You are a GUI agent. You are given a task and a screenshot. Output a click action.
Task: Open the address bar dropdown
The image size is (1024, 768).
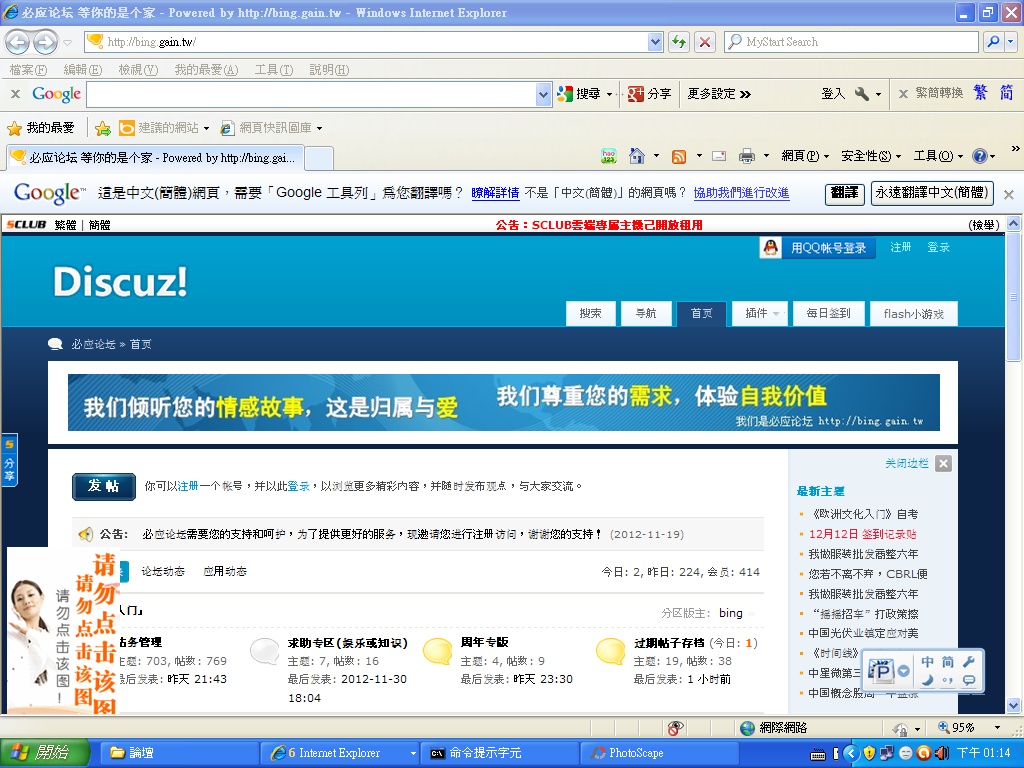(656, 42)
